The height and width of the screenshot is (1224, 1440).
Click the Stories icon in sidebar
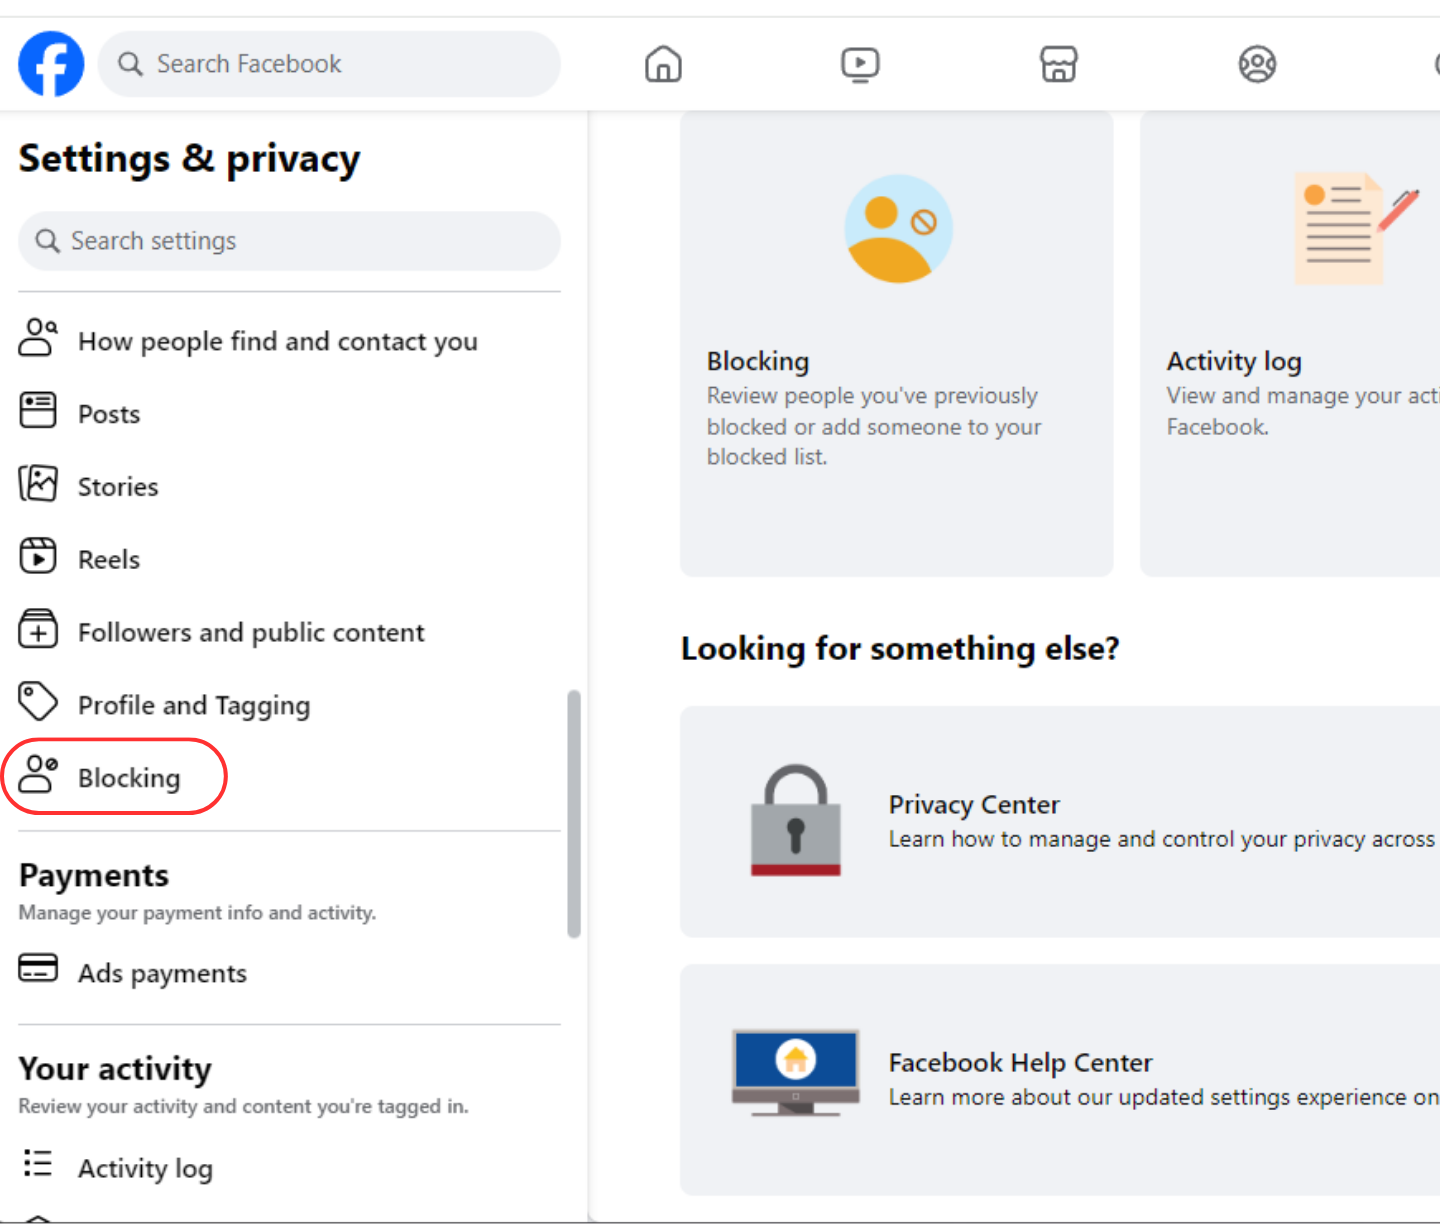point(38,483)
